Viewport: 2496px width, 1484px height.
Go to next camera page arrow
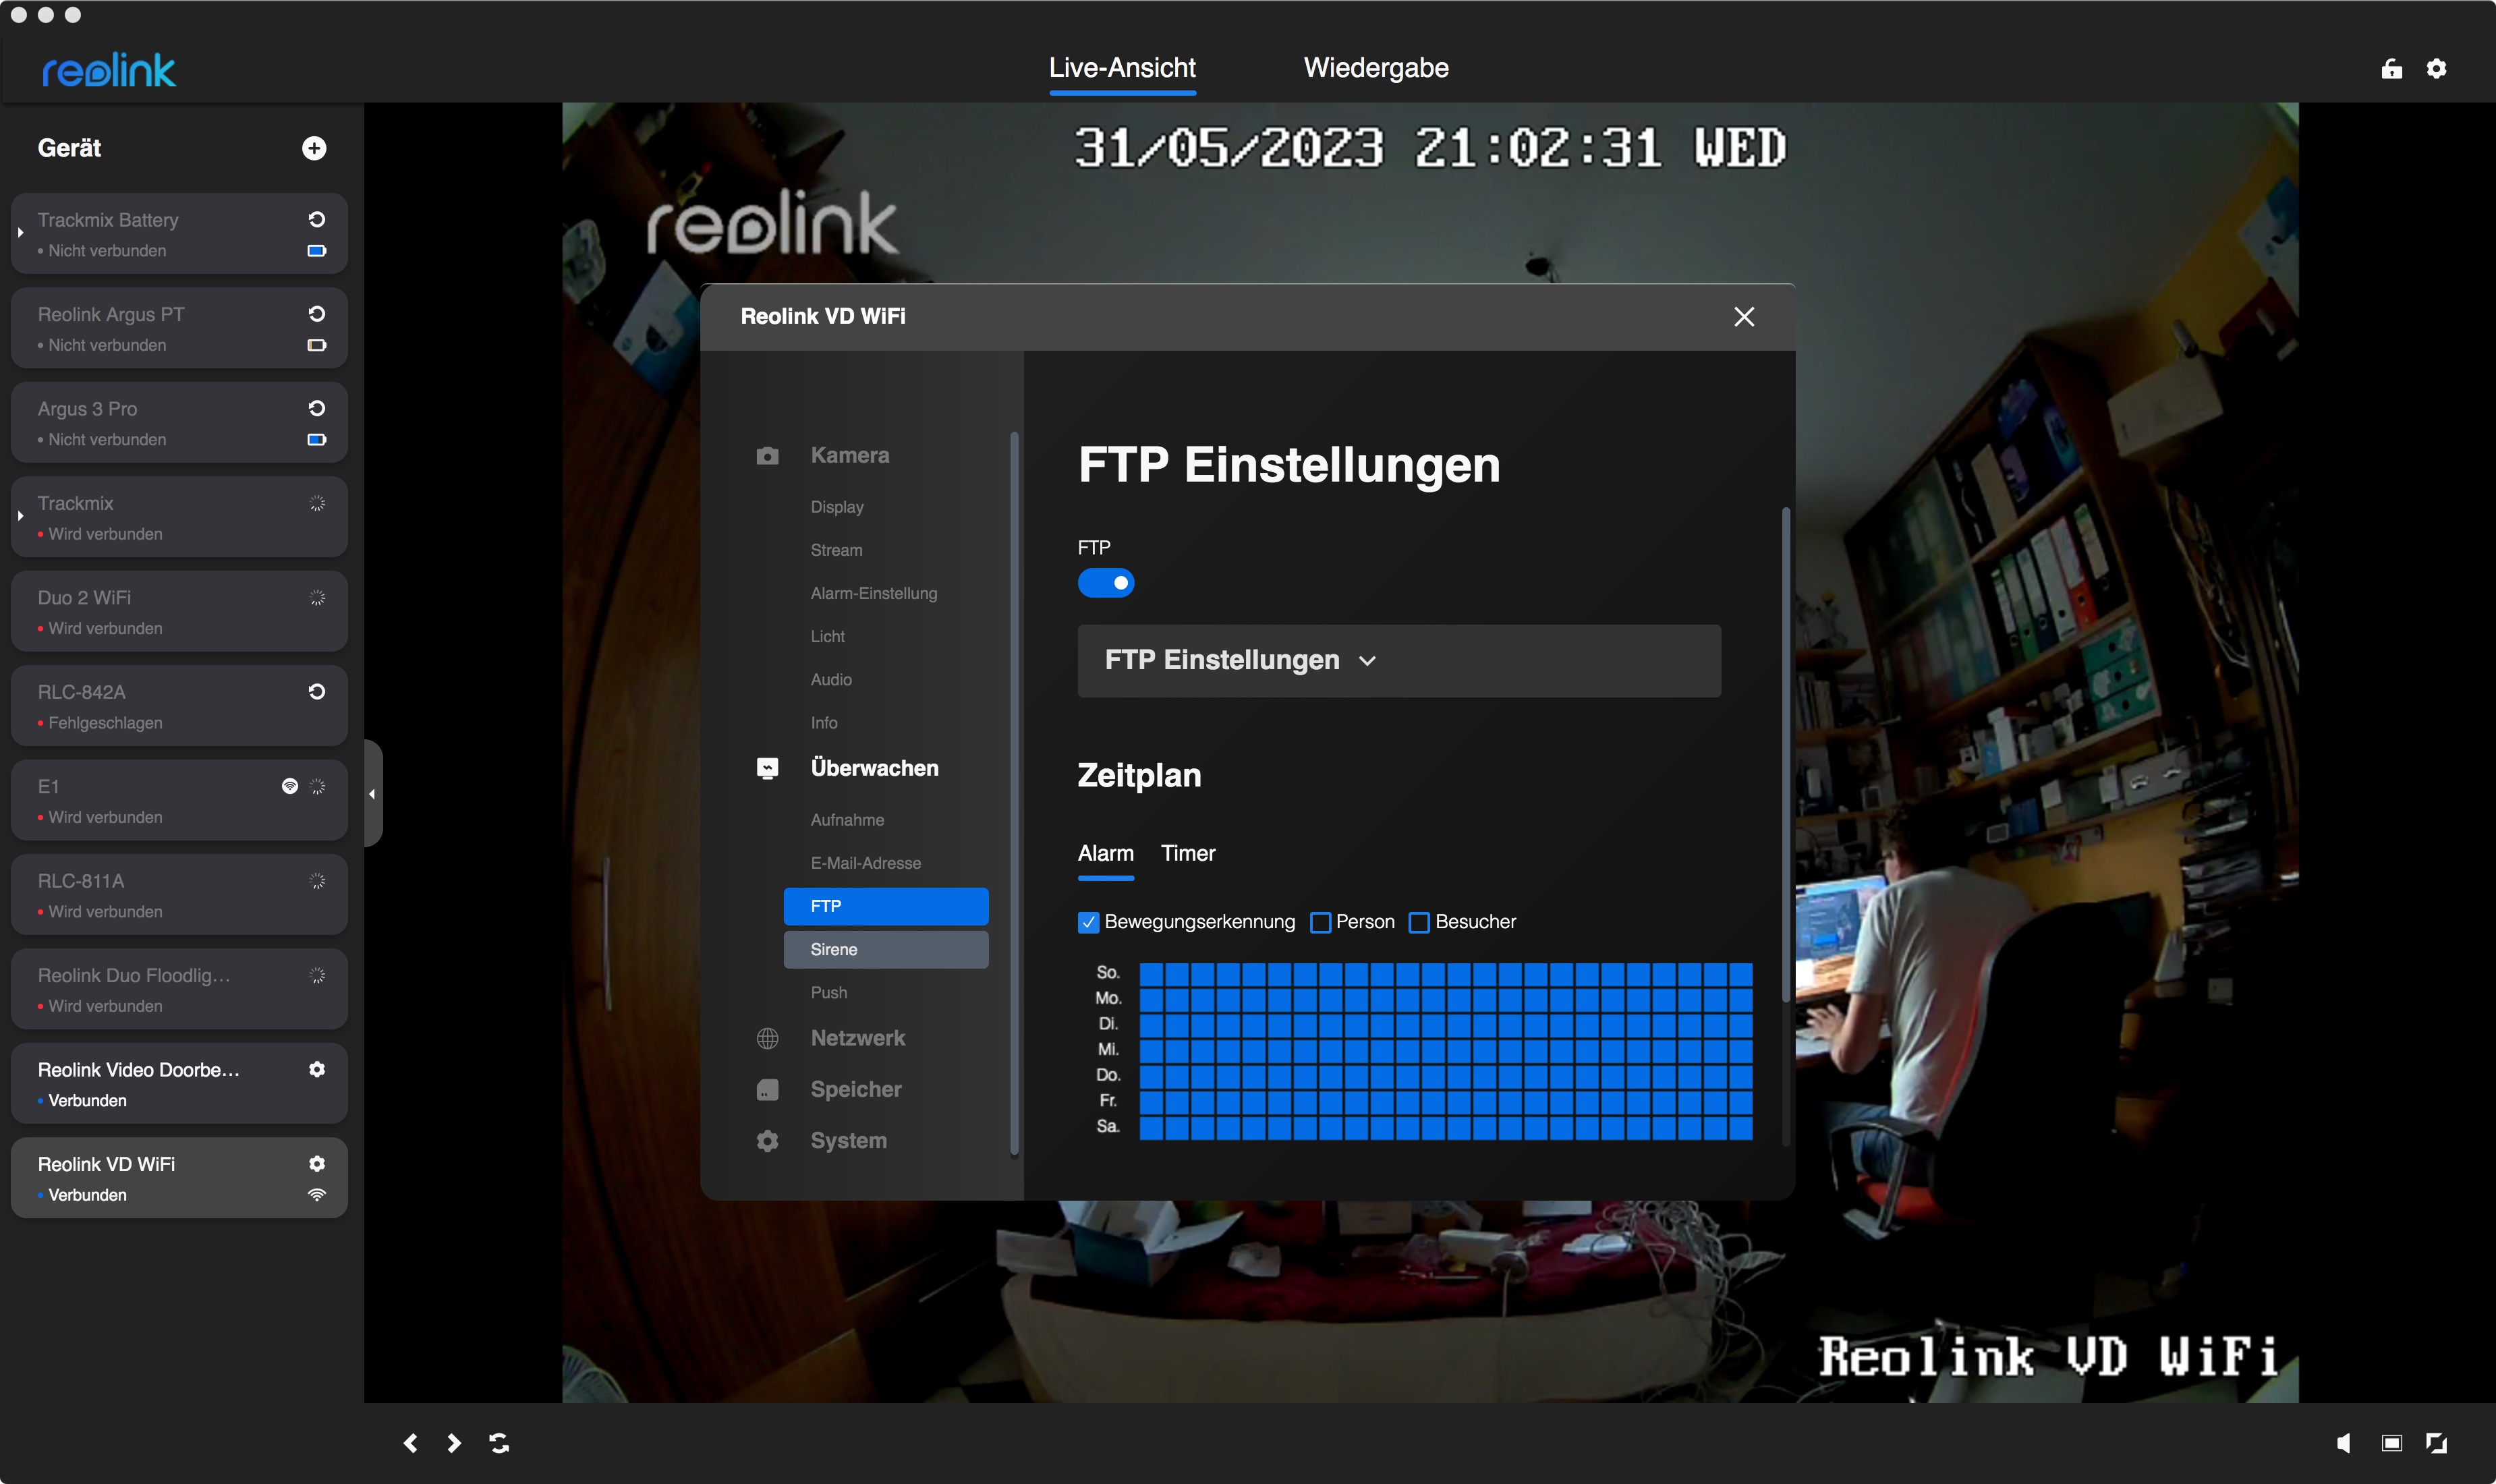tap(454, 1442)
